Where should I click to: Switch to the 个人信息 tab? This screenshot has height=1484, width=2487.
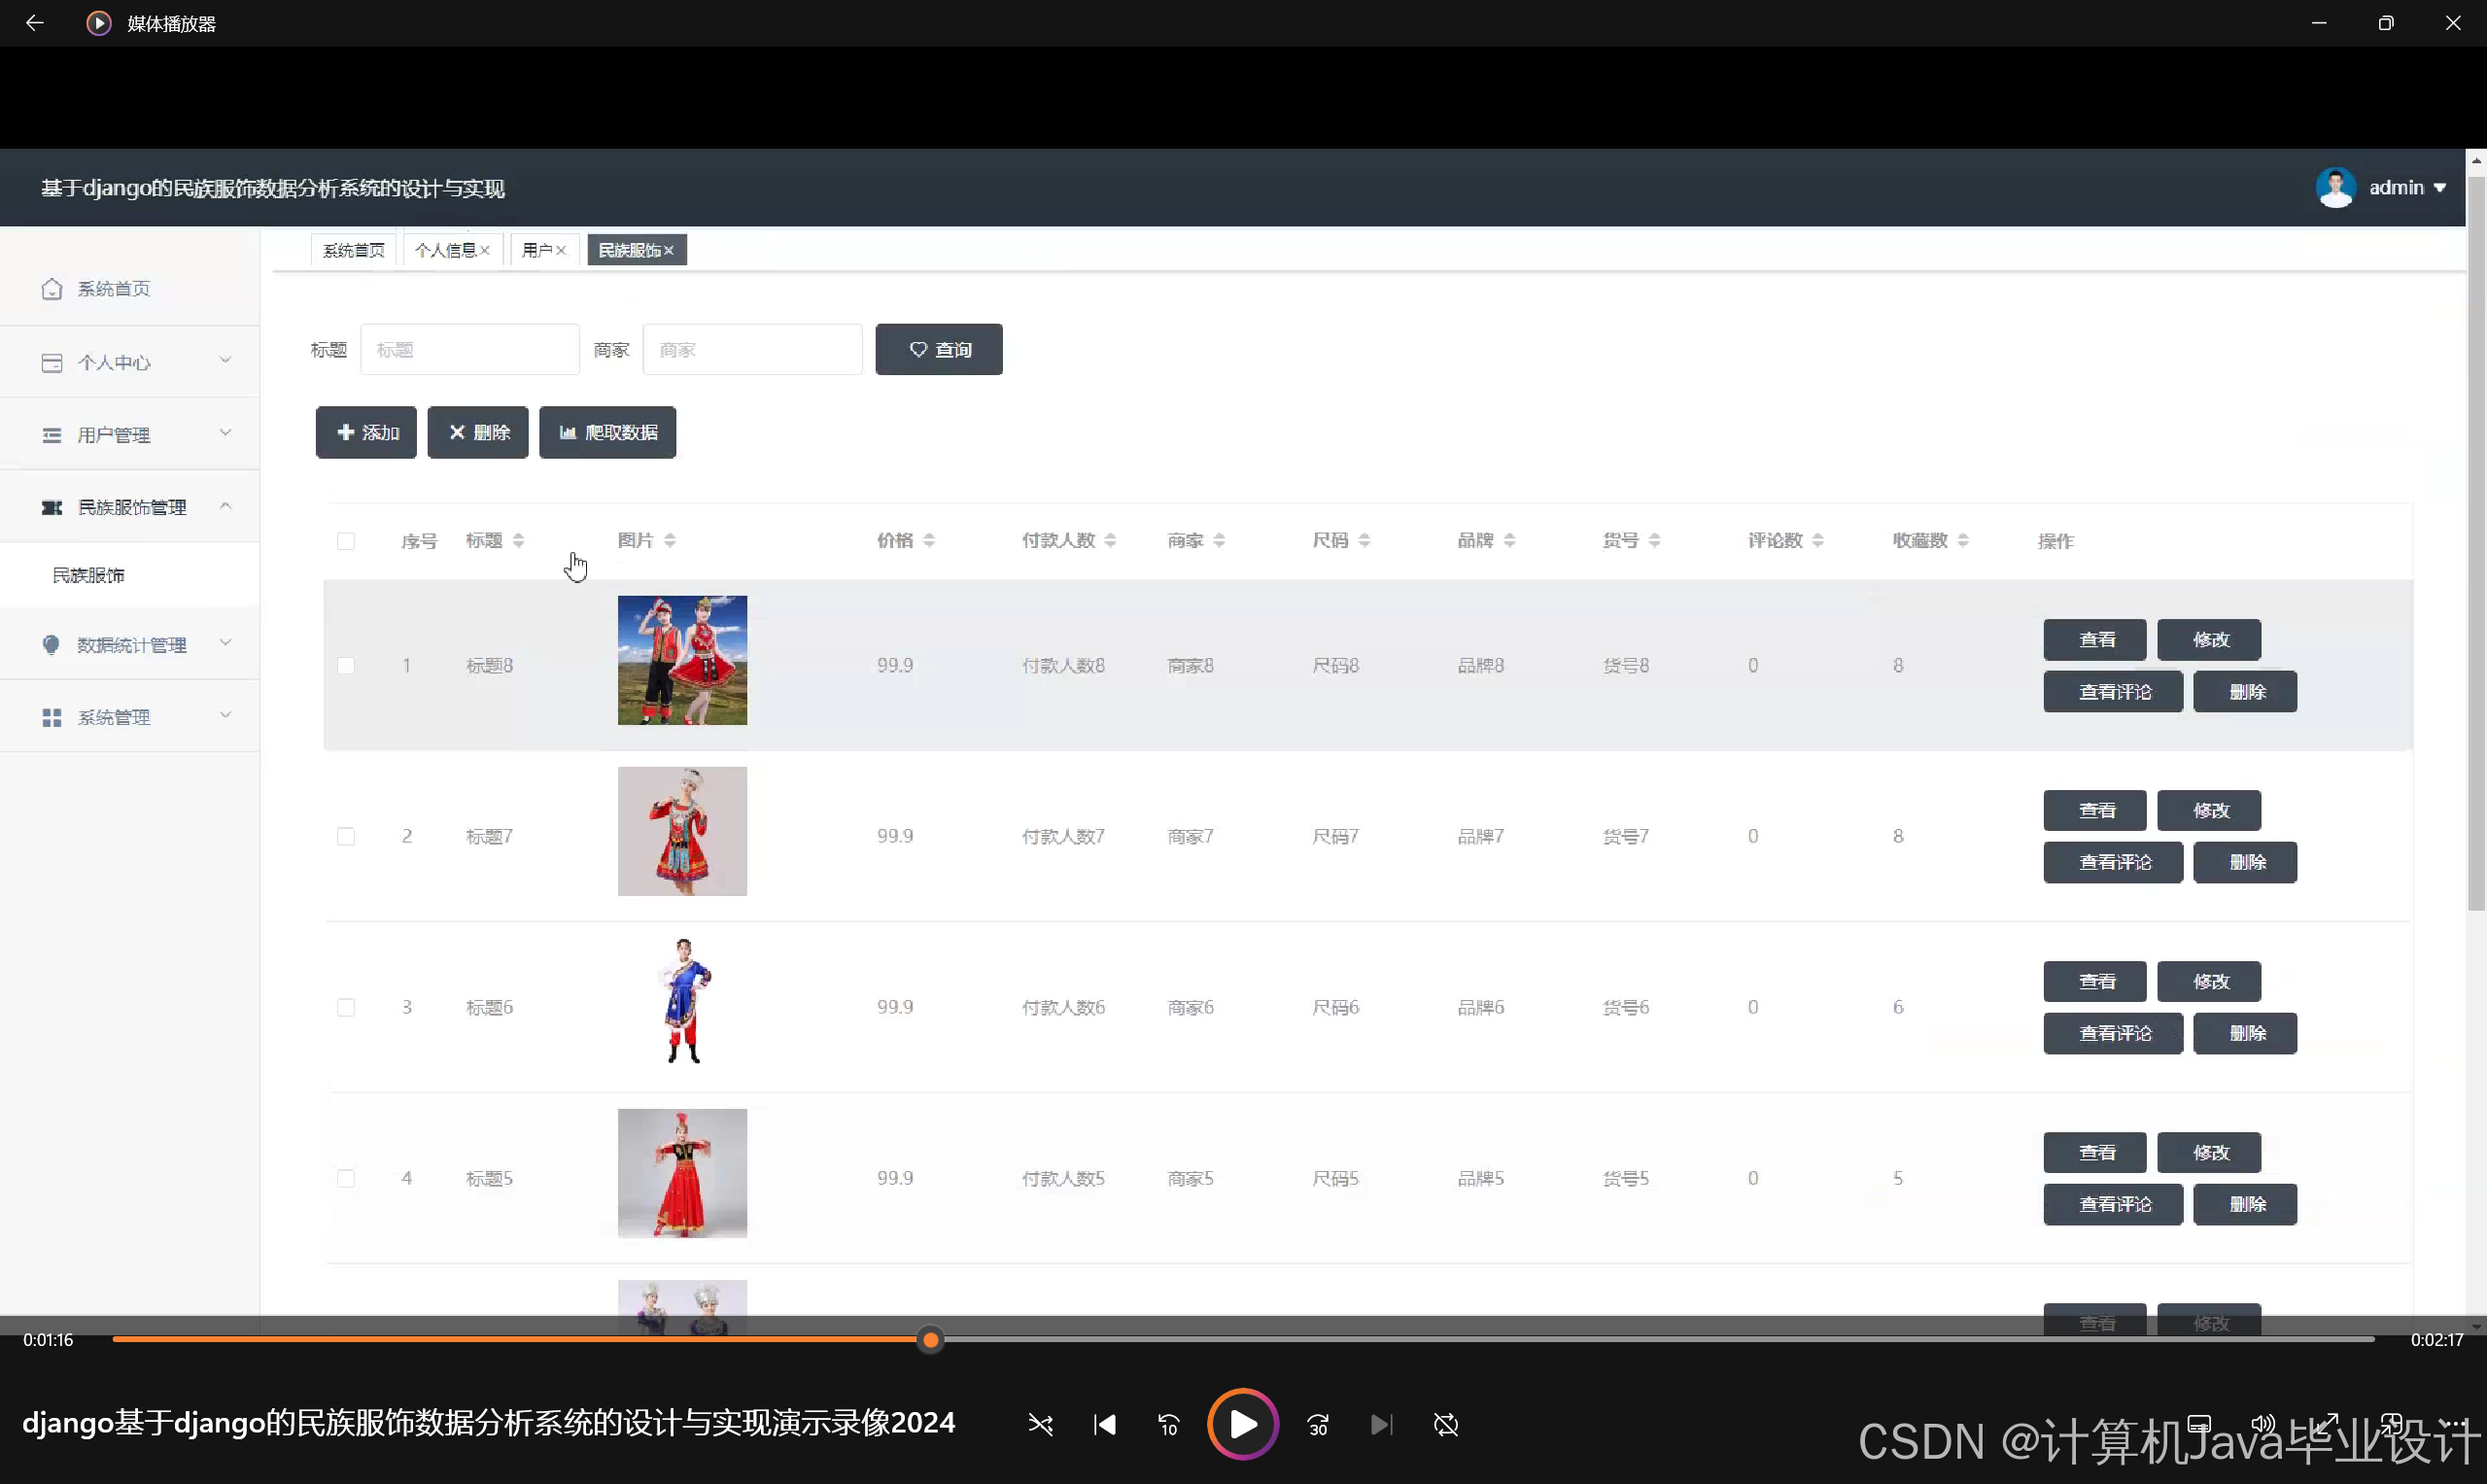pos(445,250)
